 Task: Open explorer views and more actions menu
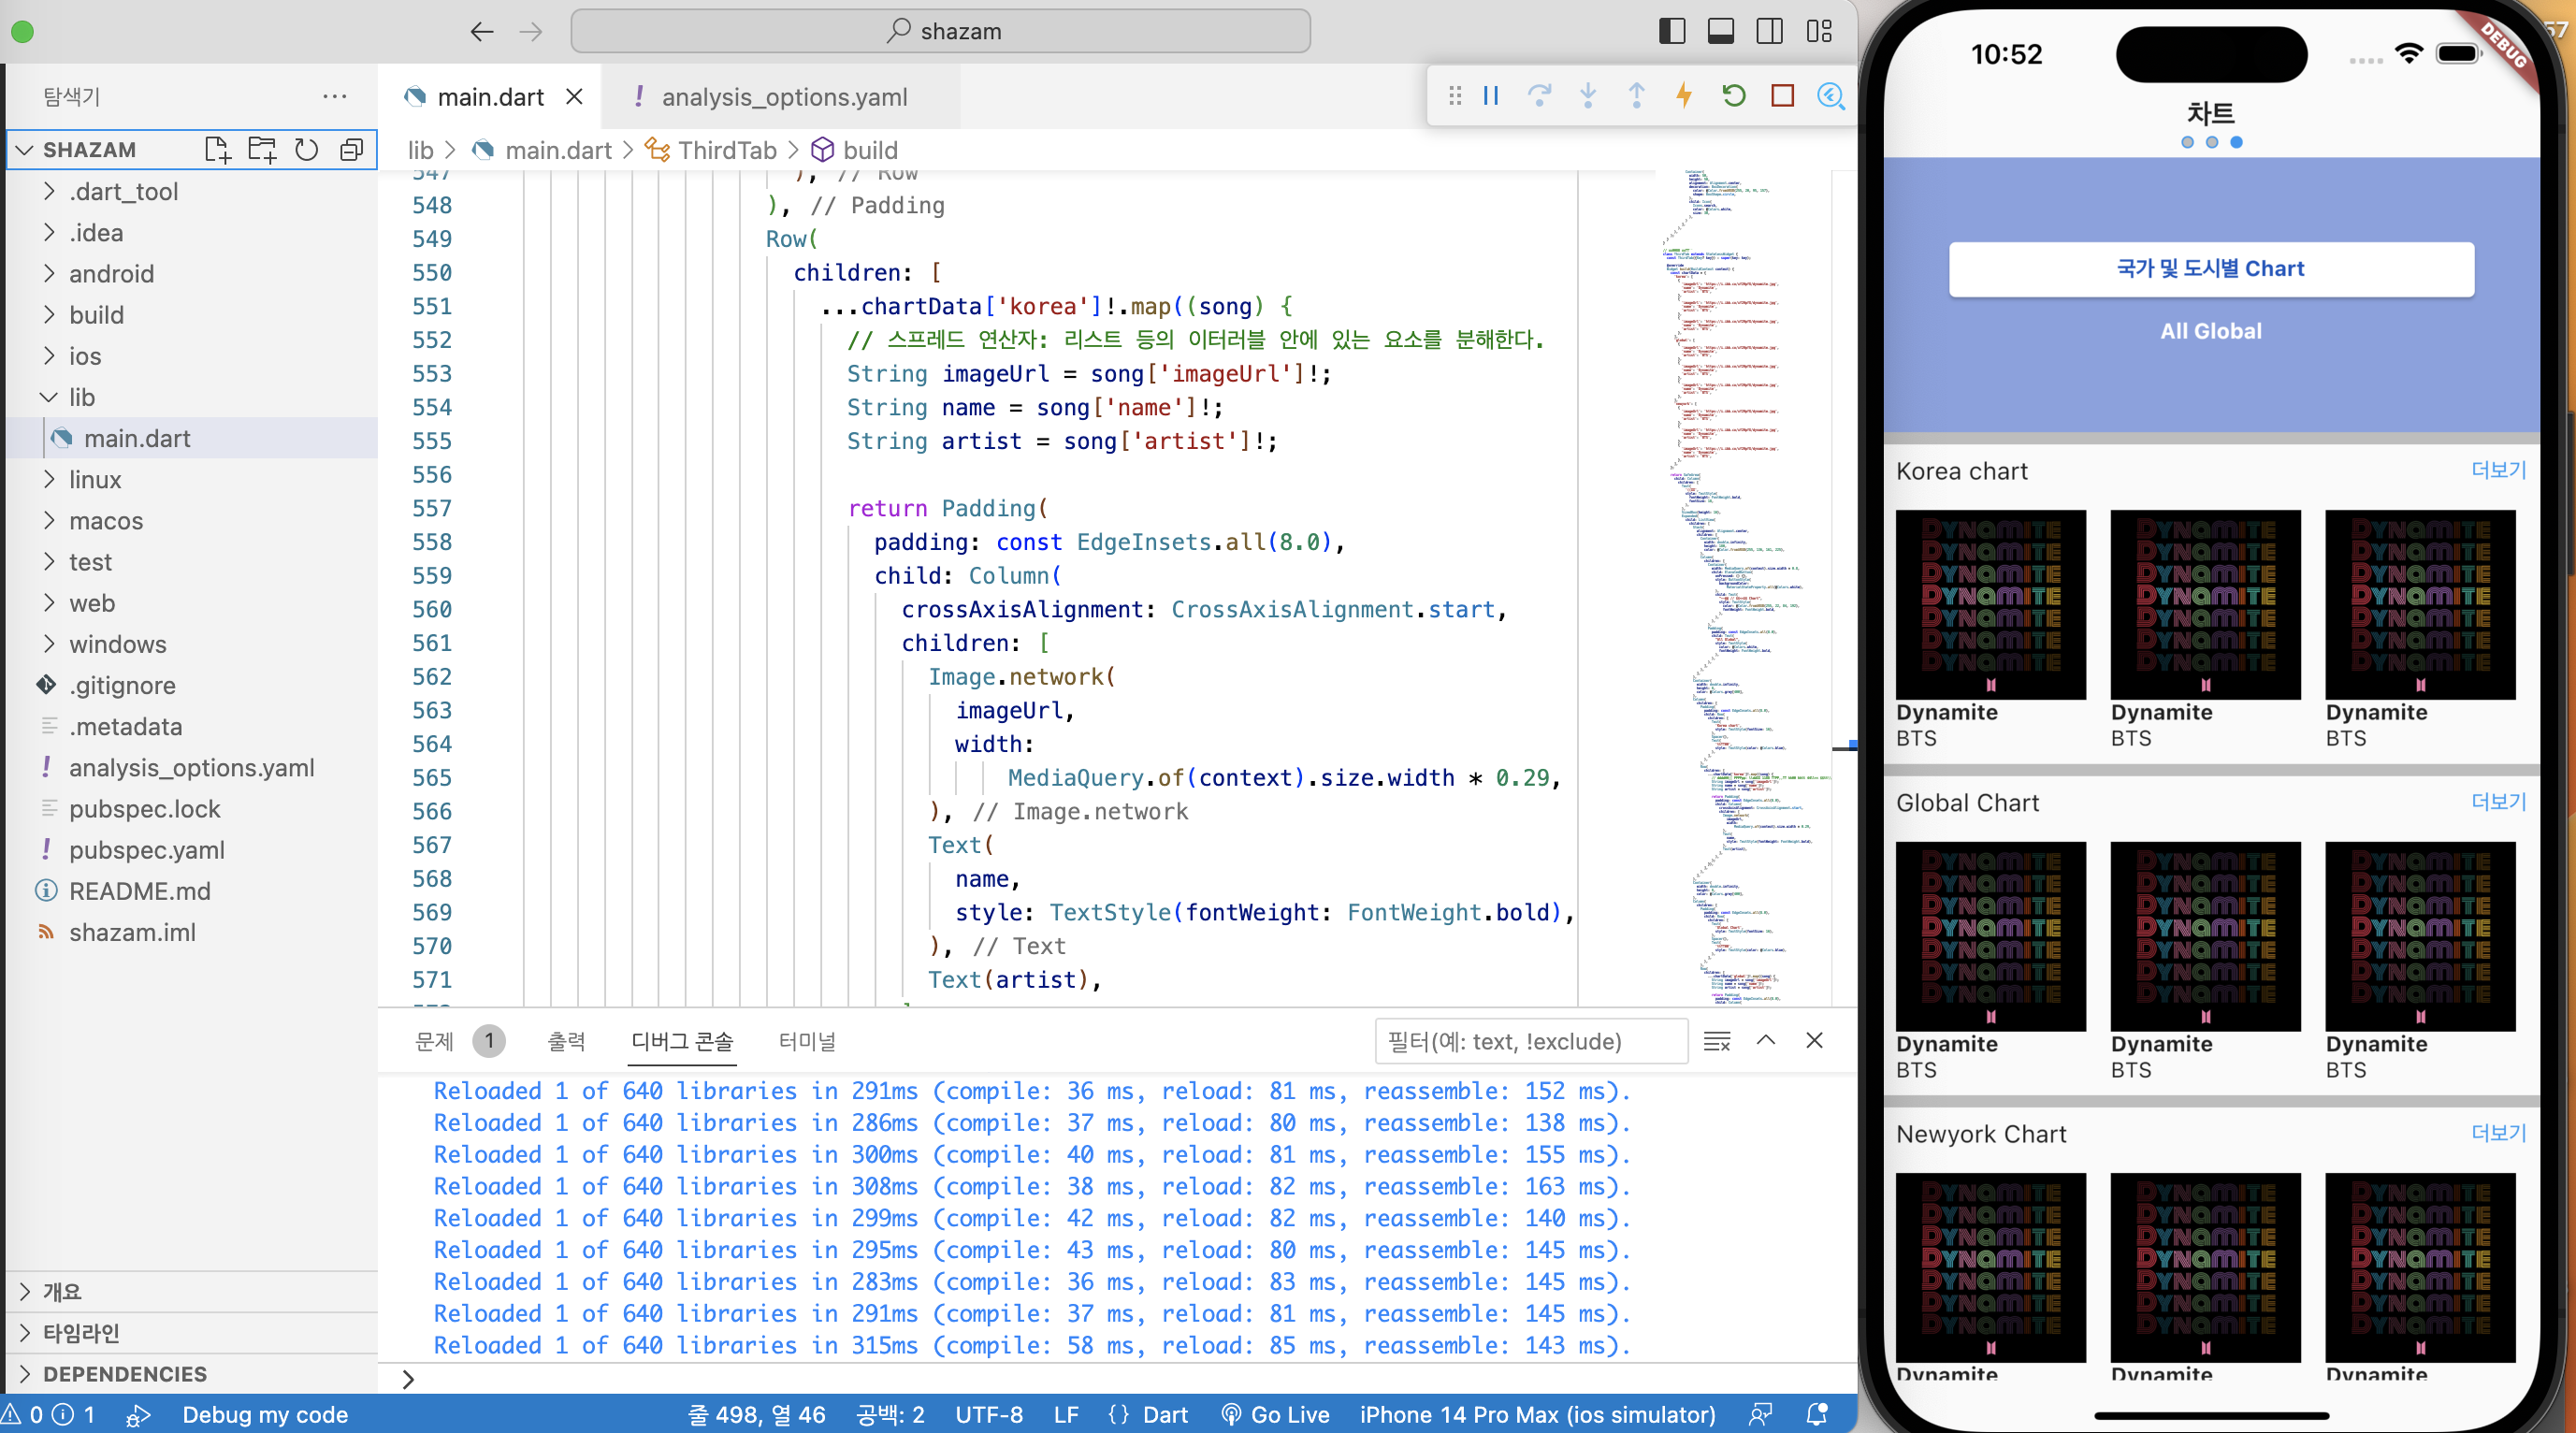[x=335, y=97]
